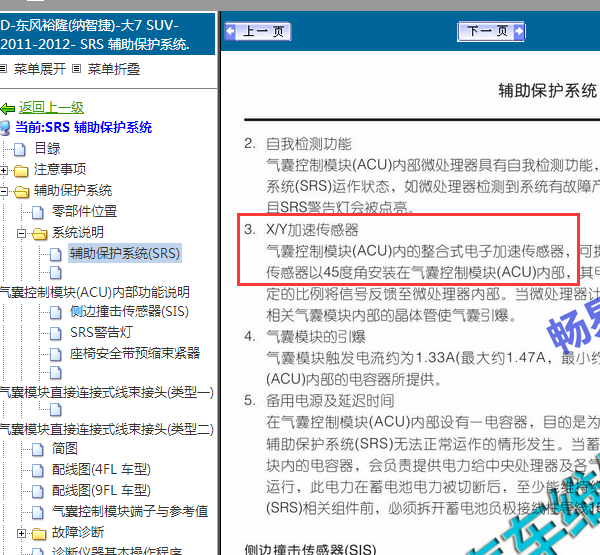Click the 菜单折叠 list icon

77,69
